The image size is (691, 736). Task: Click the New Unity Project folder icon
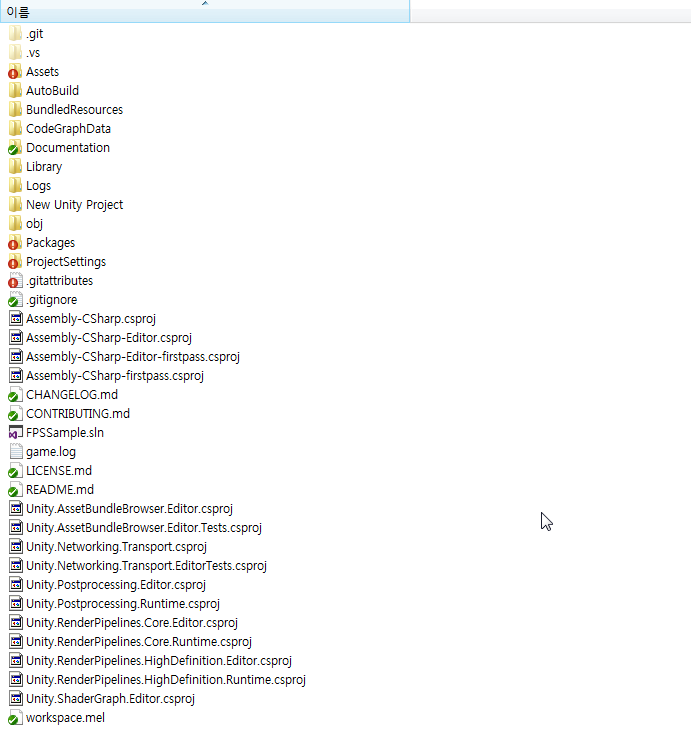pyautogui.click(x=15, y=205)
